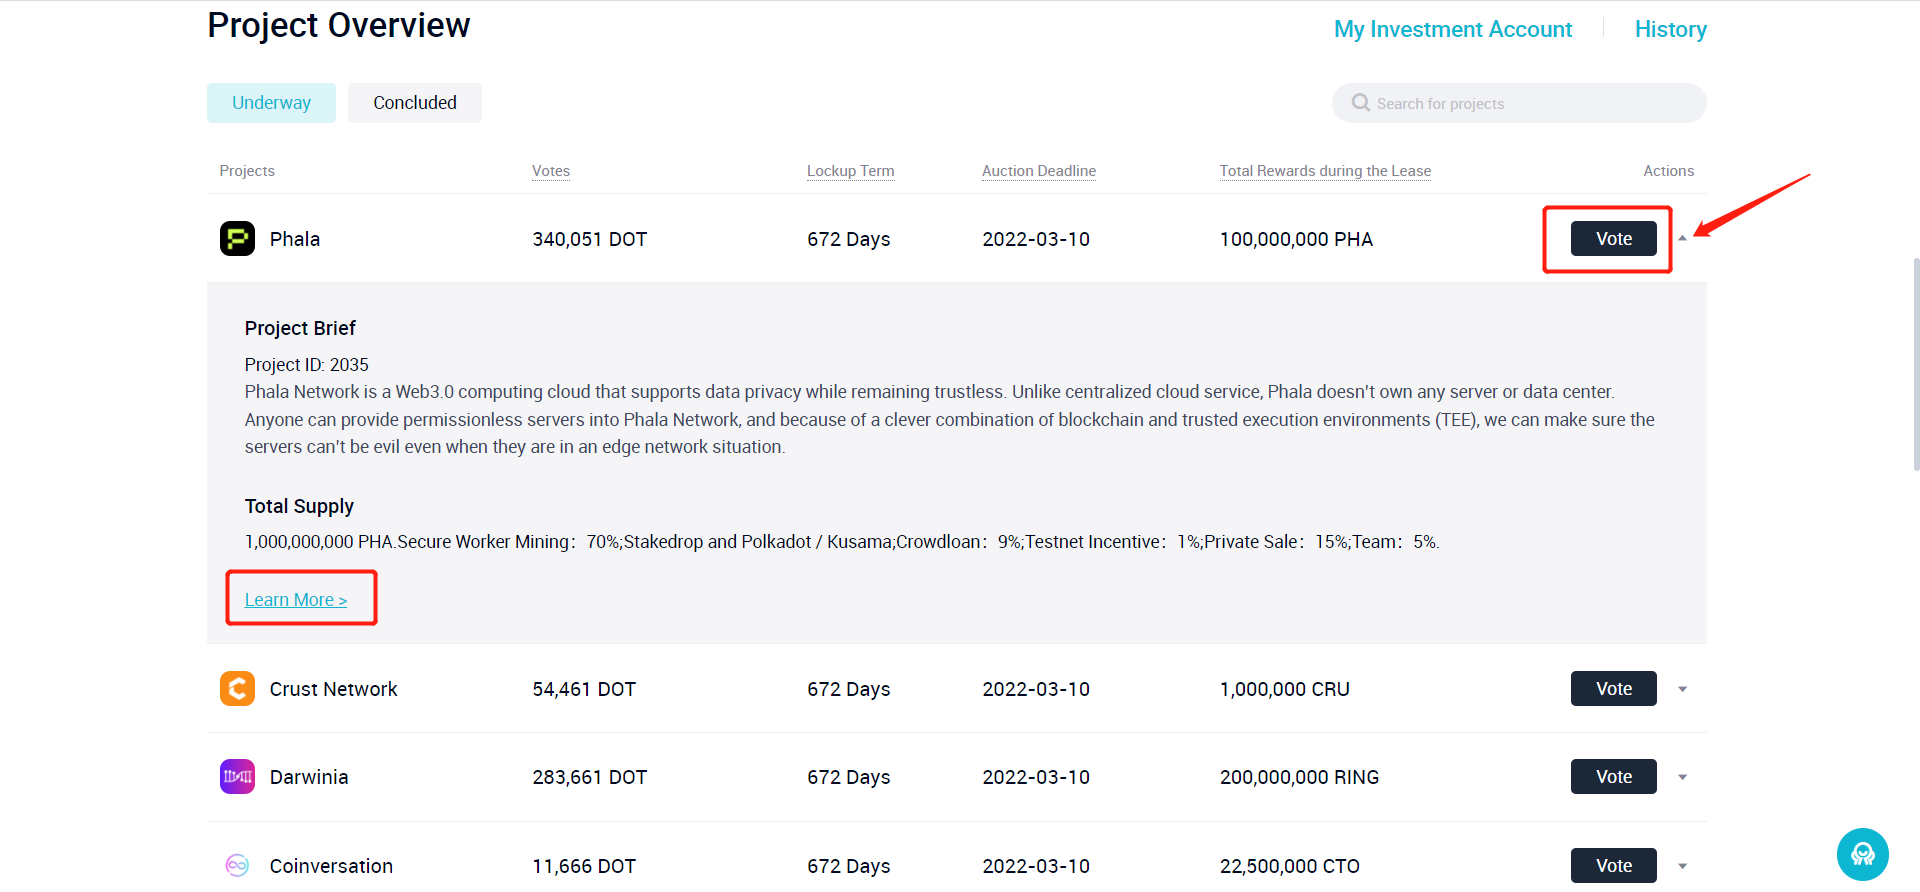Click Darwinia's 672 Days lockup term

point(849,777)
